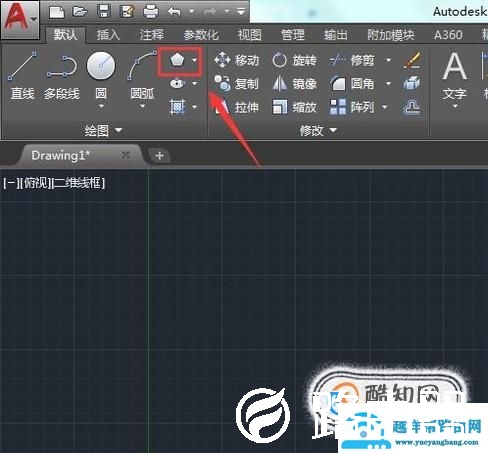Expand the hatch tool dropdown arrow

[x=195, y=107]
